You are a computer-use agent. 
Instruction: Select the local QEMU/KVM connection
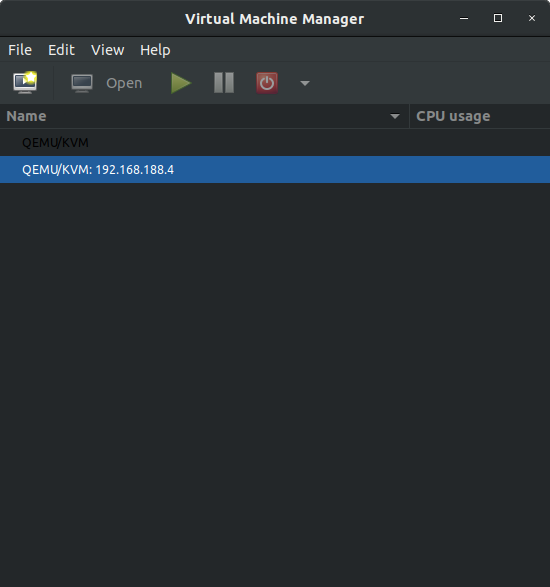(275, 143)
